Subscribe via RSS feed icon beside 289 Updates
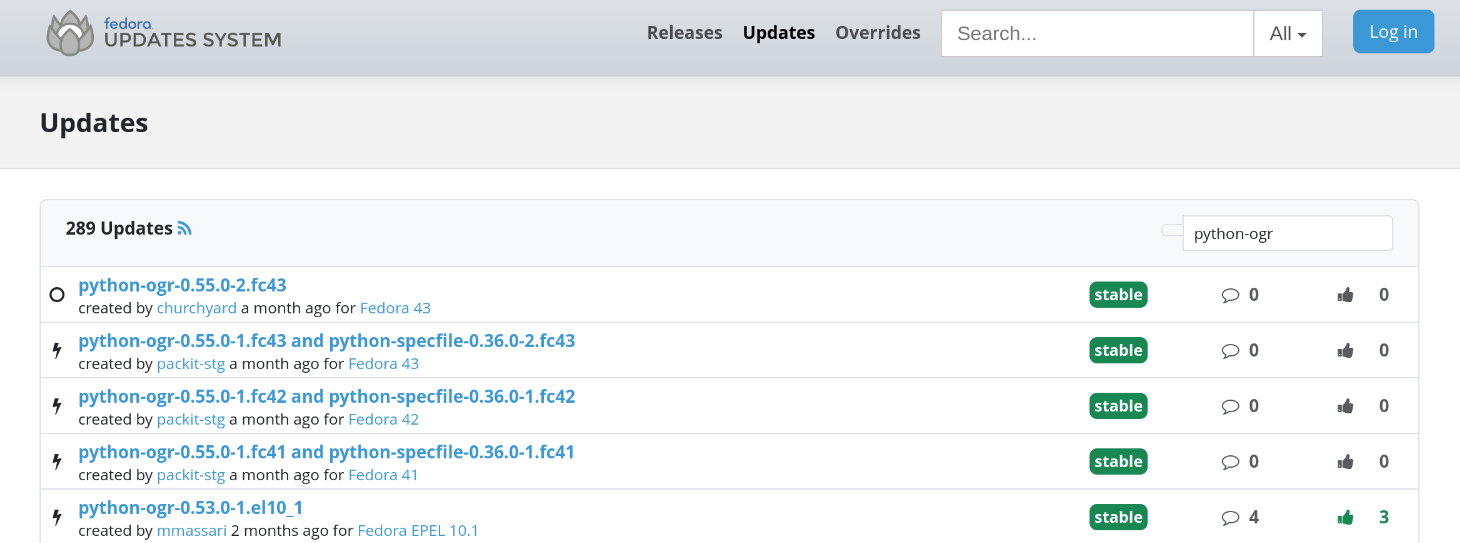This screenshot has width=1460, height=543. (x=184, y=228)
